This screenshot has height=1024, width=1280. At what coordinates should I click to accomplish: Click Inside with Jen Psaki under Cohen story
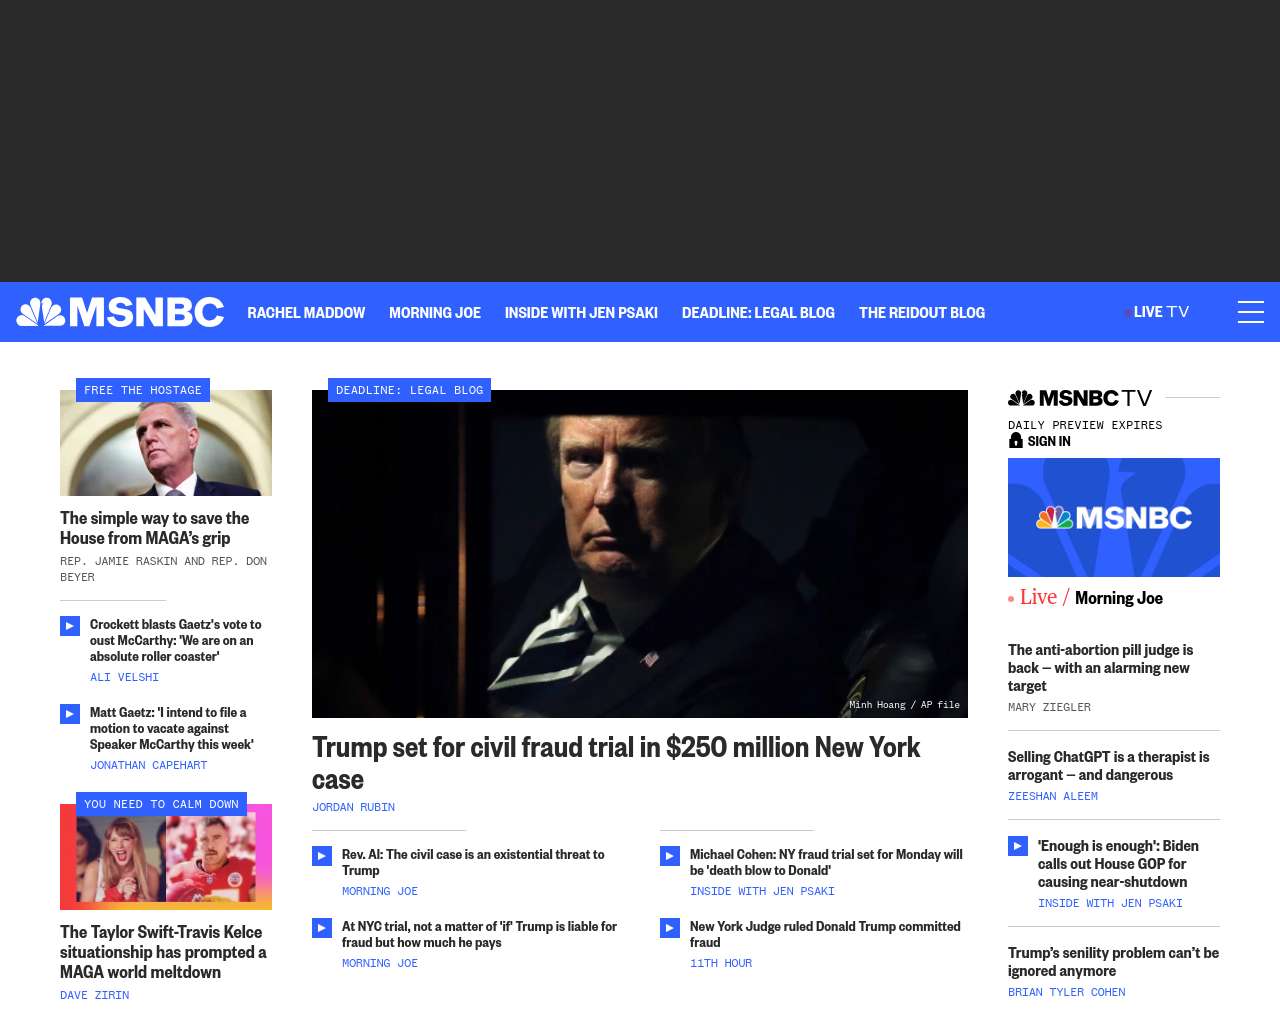pos(762,891)
